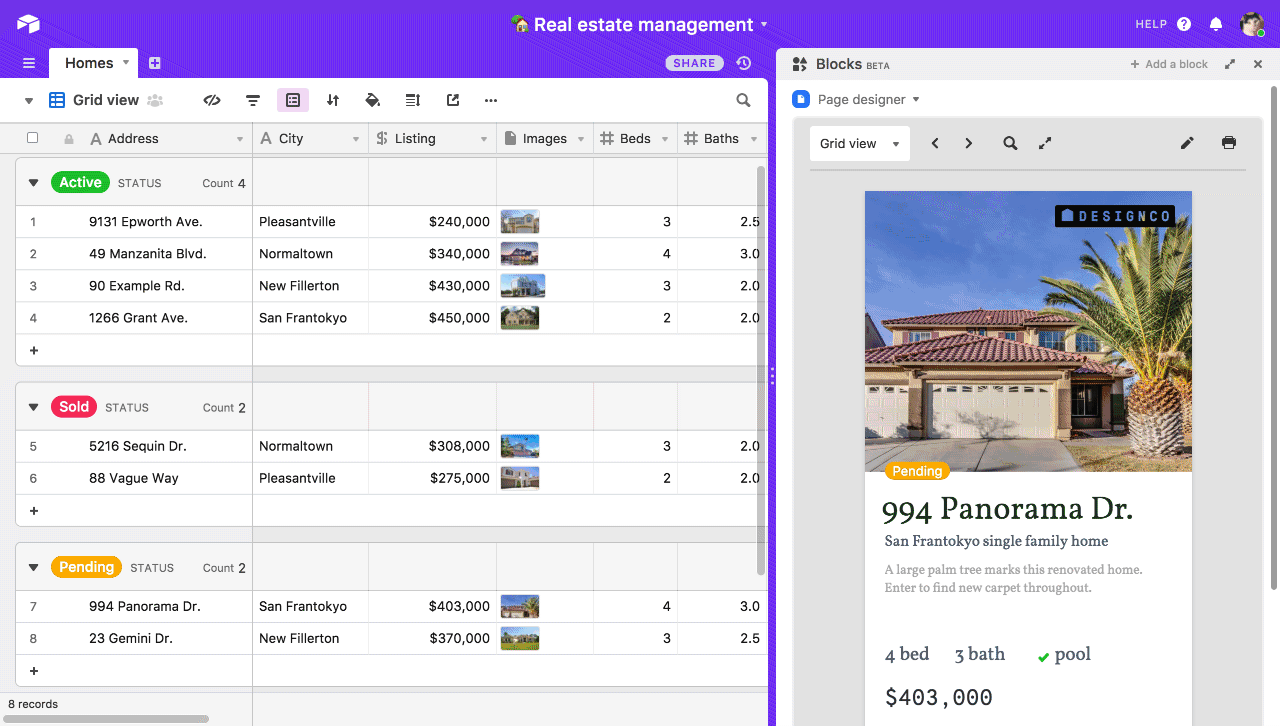
Task: Collapse the Sold status group
Action: click(x=33, y=407)
